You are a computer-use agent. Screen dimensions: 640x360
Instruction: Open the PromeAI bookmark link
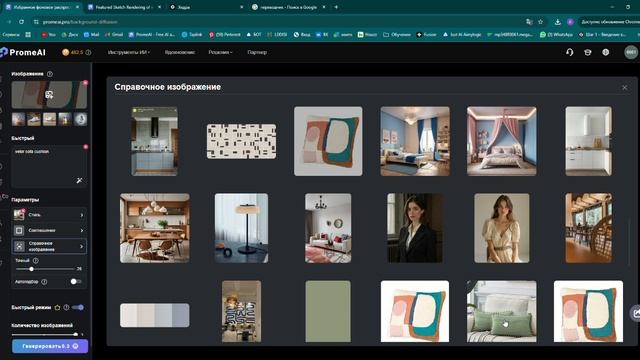pos(151,35)
